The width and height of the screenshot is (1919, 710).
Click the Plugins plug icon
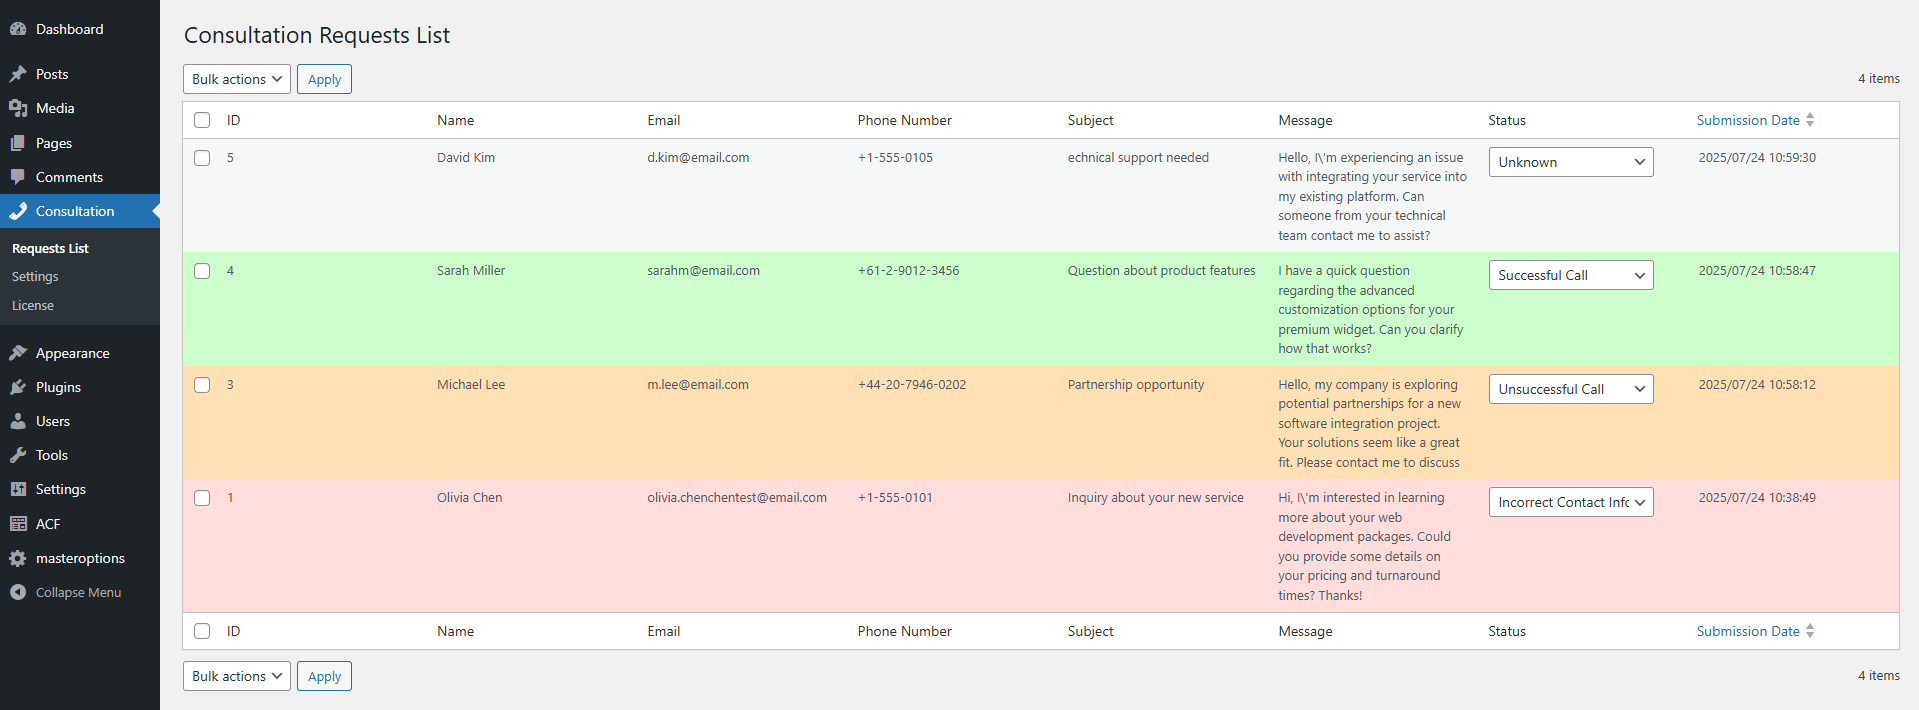18,387
